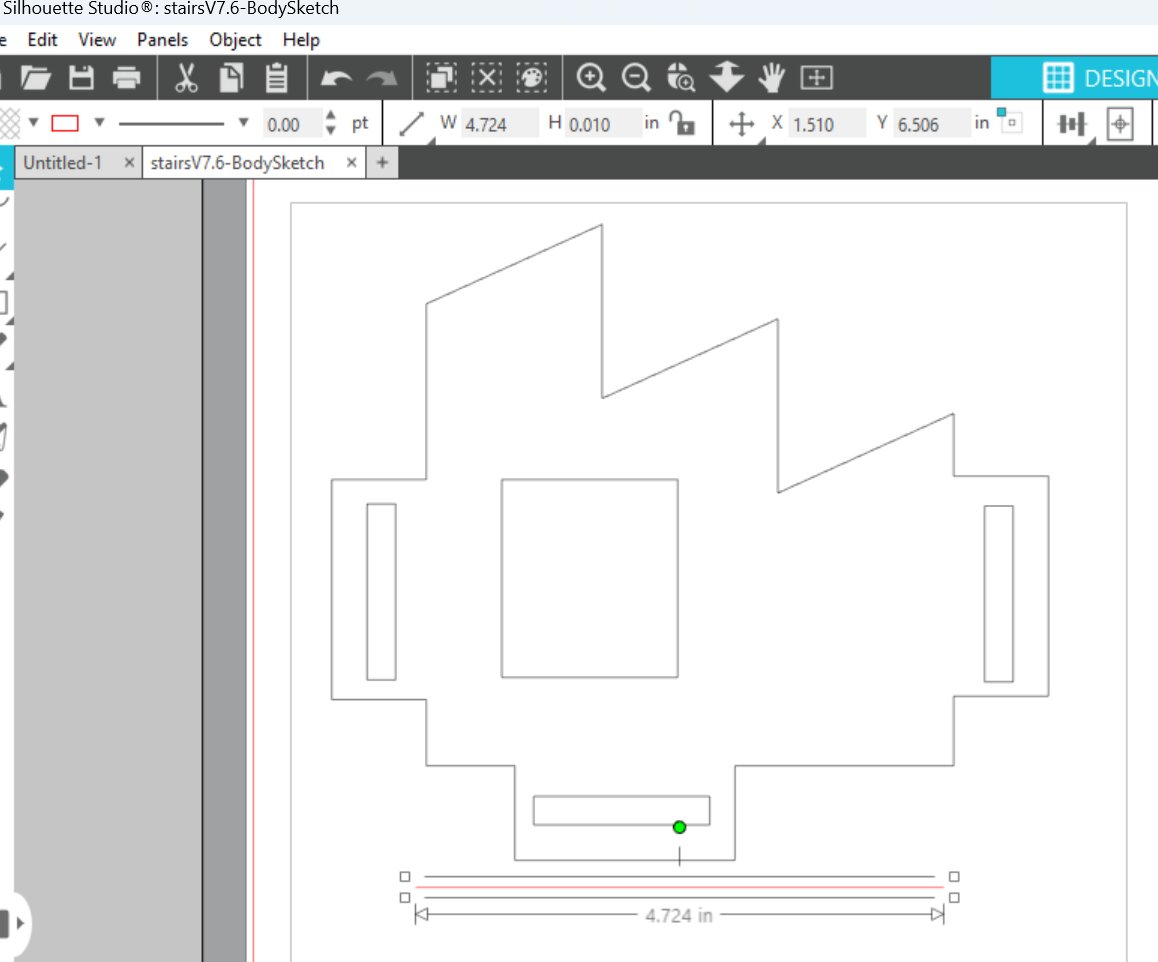Paste from clipboard with the clipboard icon
The image size is (1158, 962).
coord(276,78)
